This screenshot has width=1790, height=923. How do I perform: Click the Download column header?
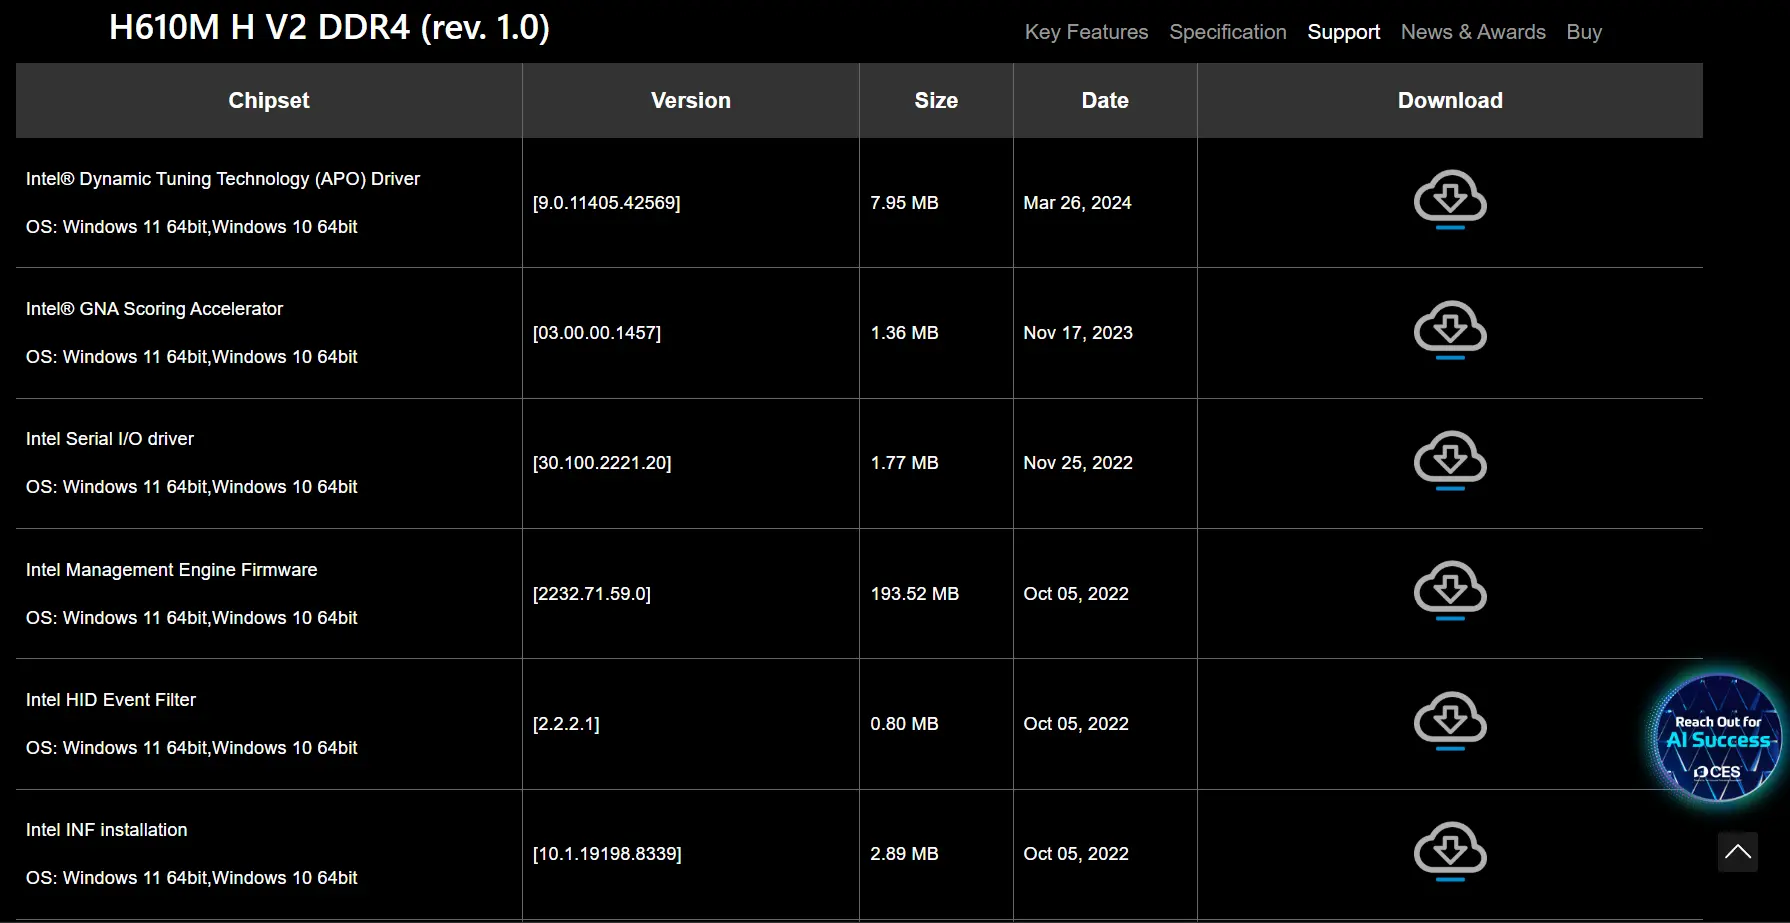click(1450, 100)
